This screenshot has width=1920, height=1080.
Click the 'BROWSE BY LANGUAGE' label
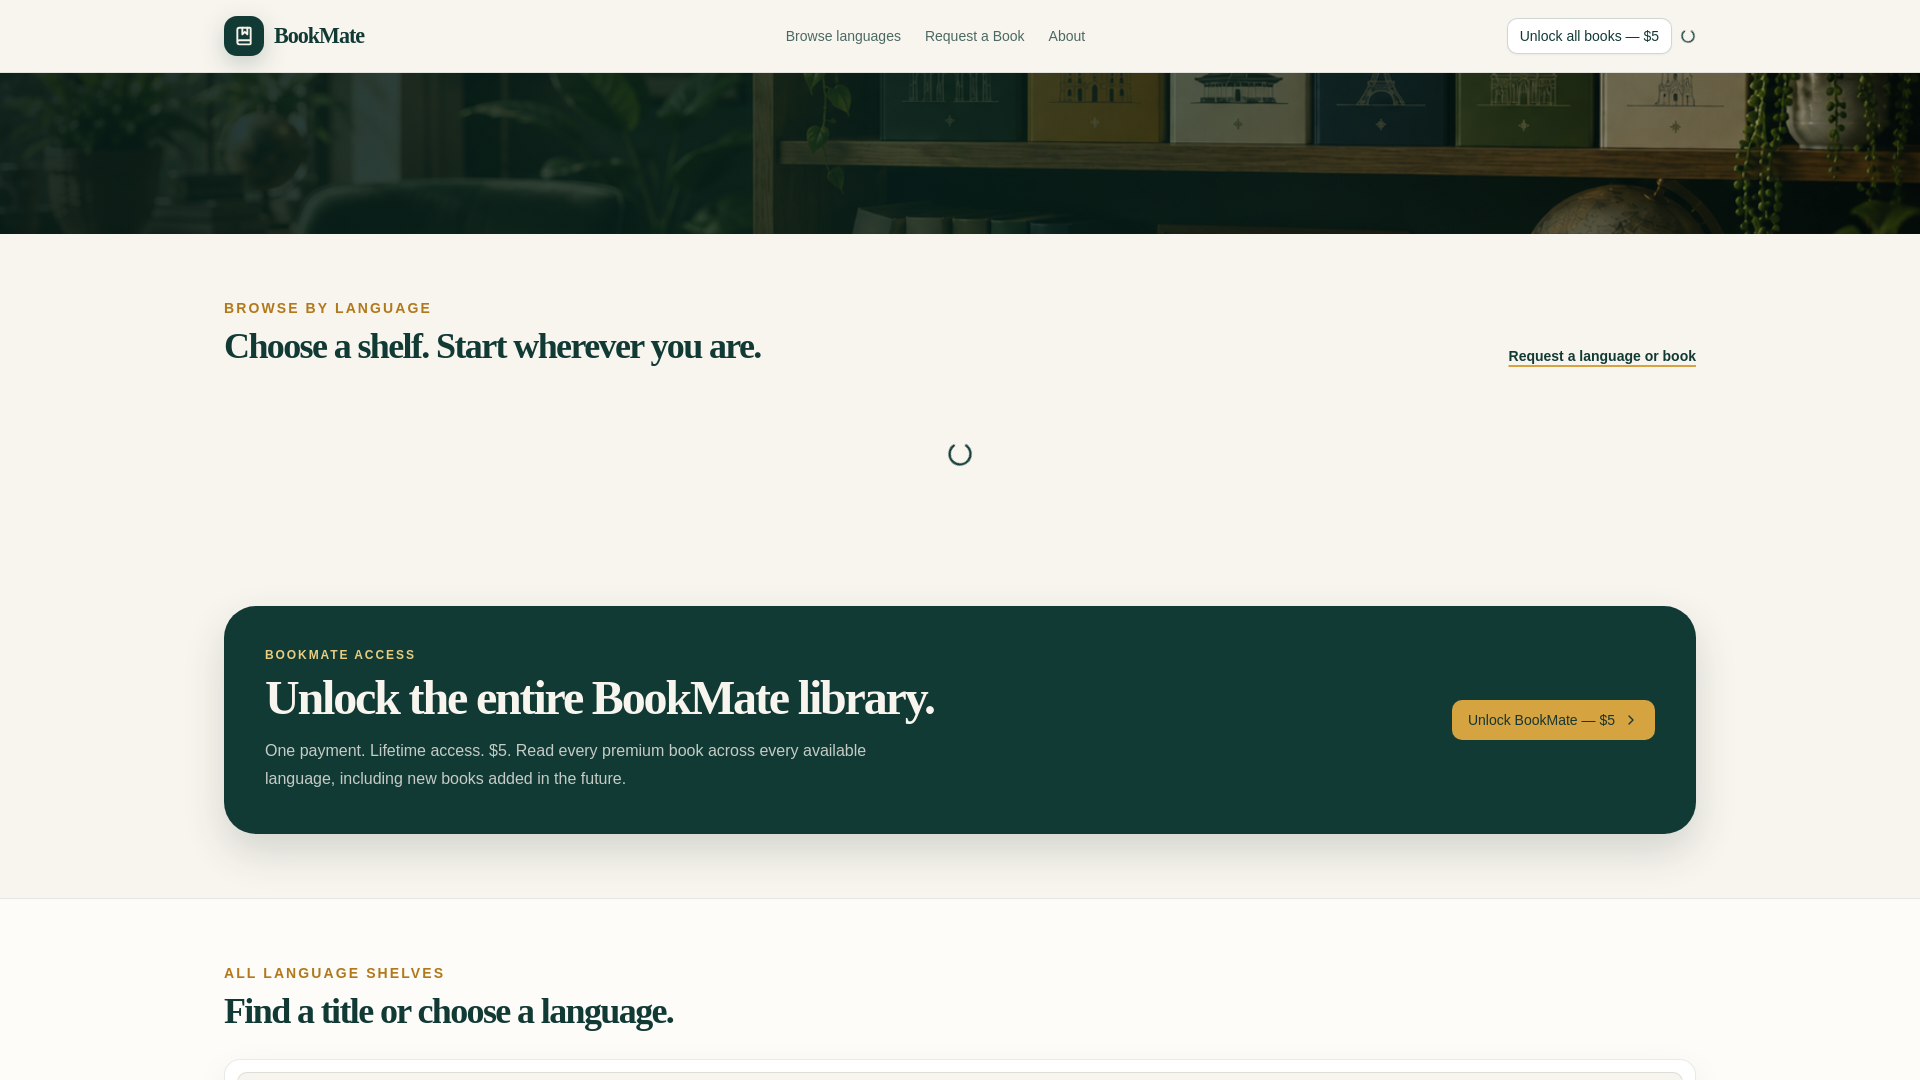tap(328, 308)
